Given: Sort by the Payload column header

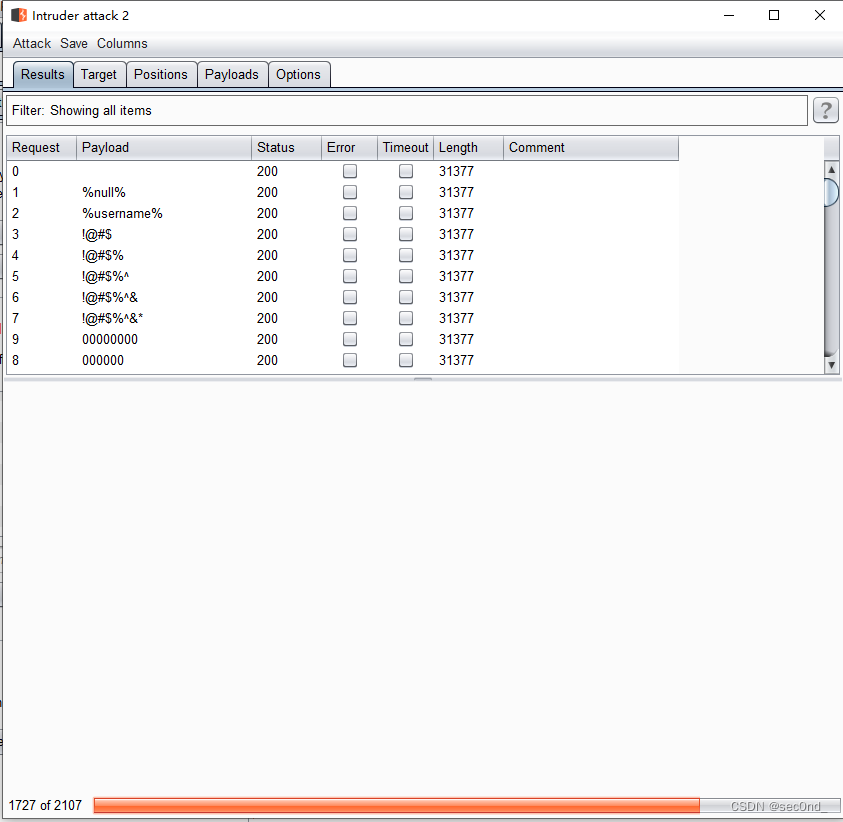Looking at the screenshot, I should 164,148.
